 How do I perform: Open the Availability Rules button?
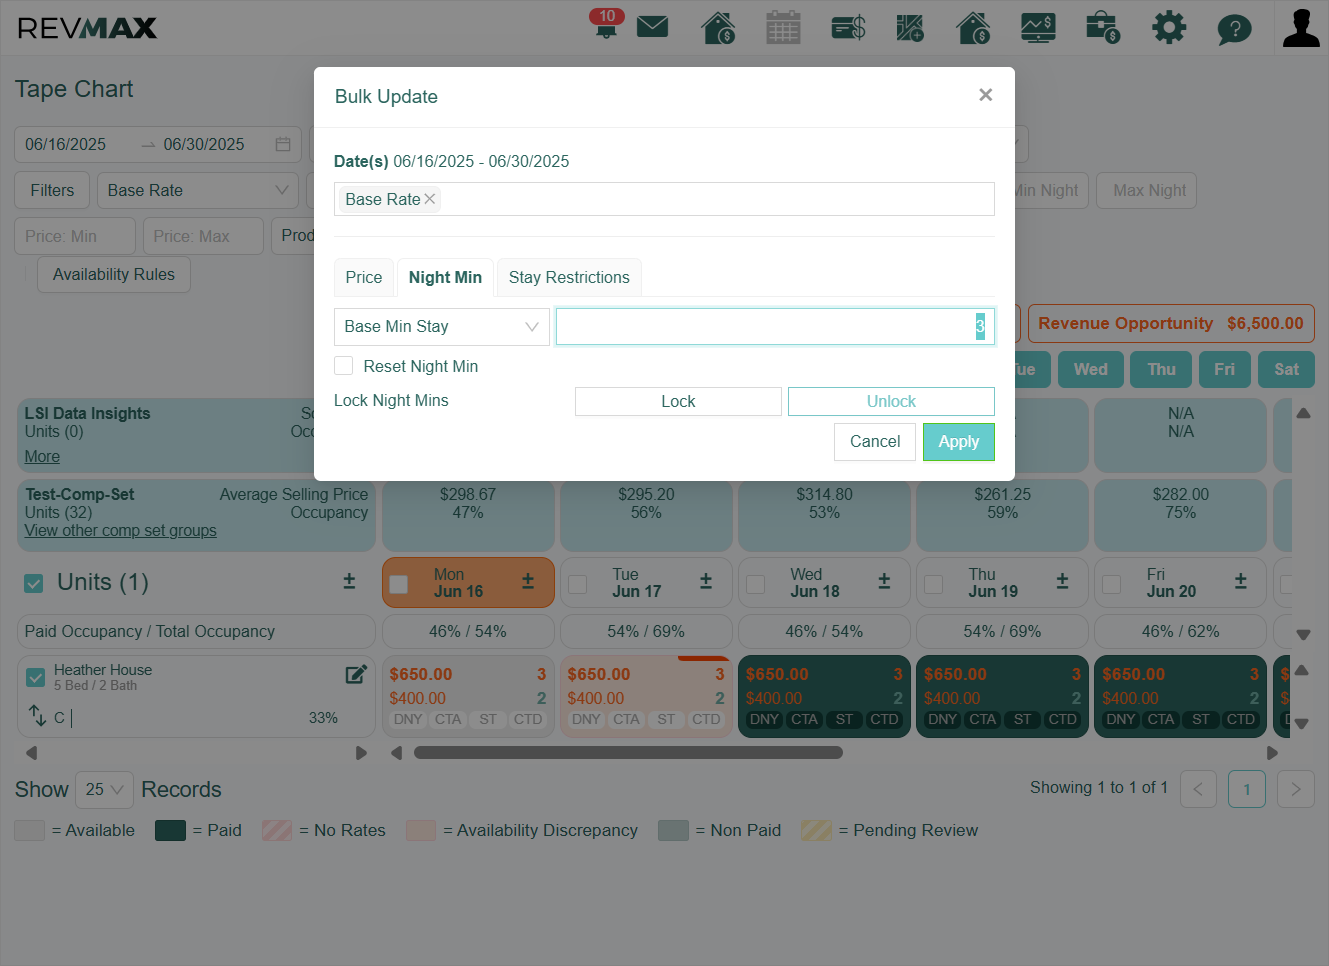click(114, 275)
